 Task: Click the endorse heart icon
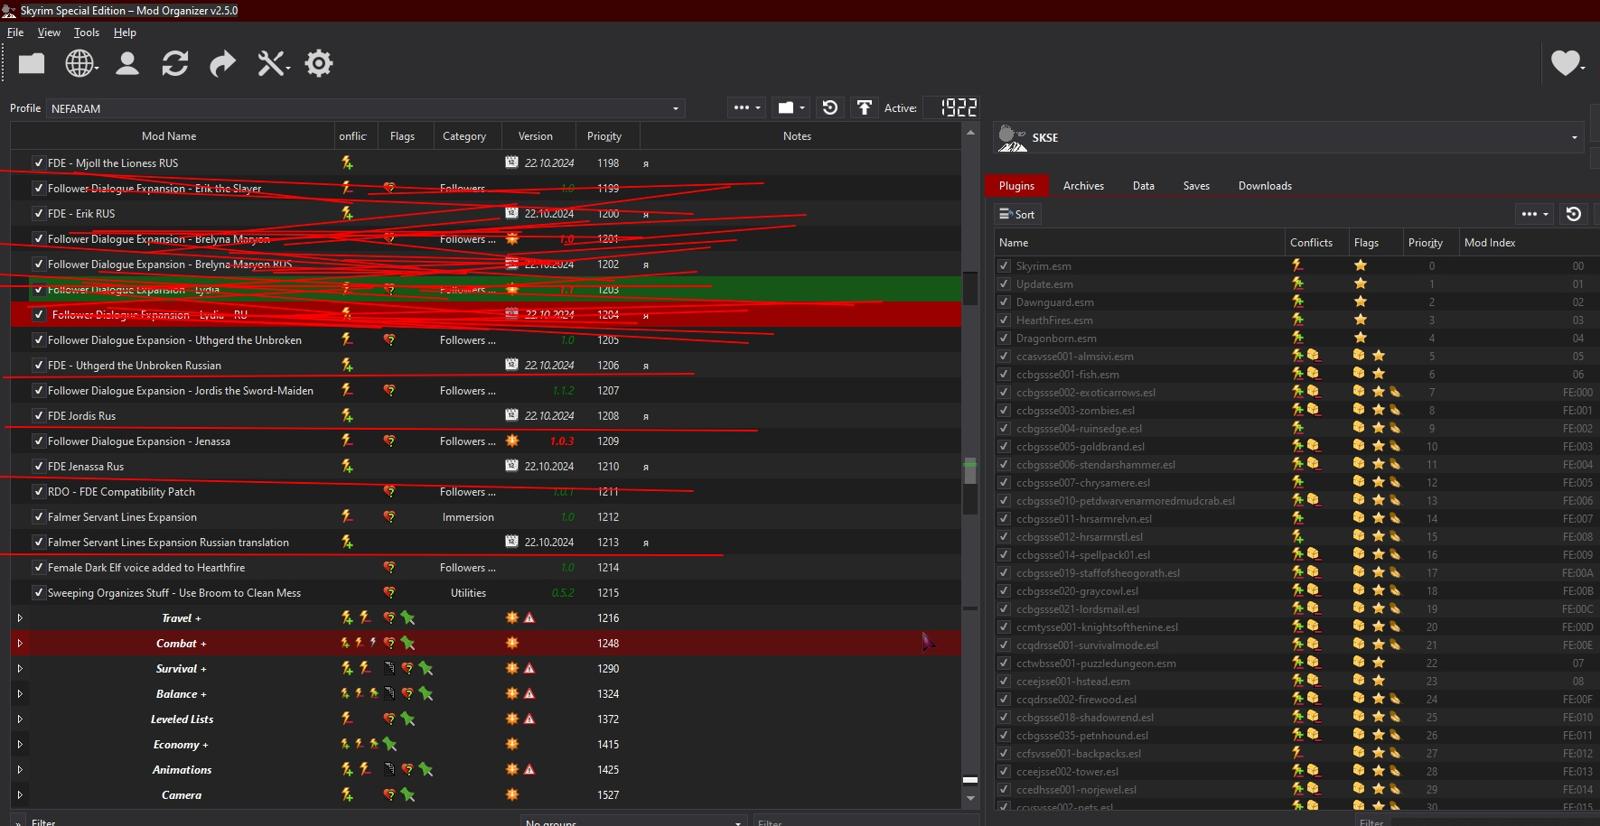click(x=1566, y=63)
